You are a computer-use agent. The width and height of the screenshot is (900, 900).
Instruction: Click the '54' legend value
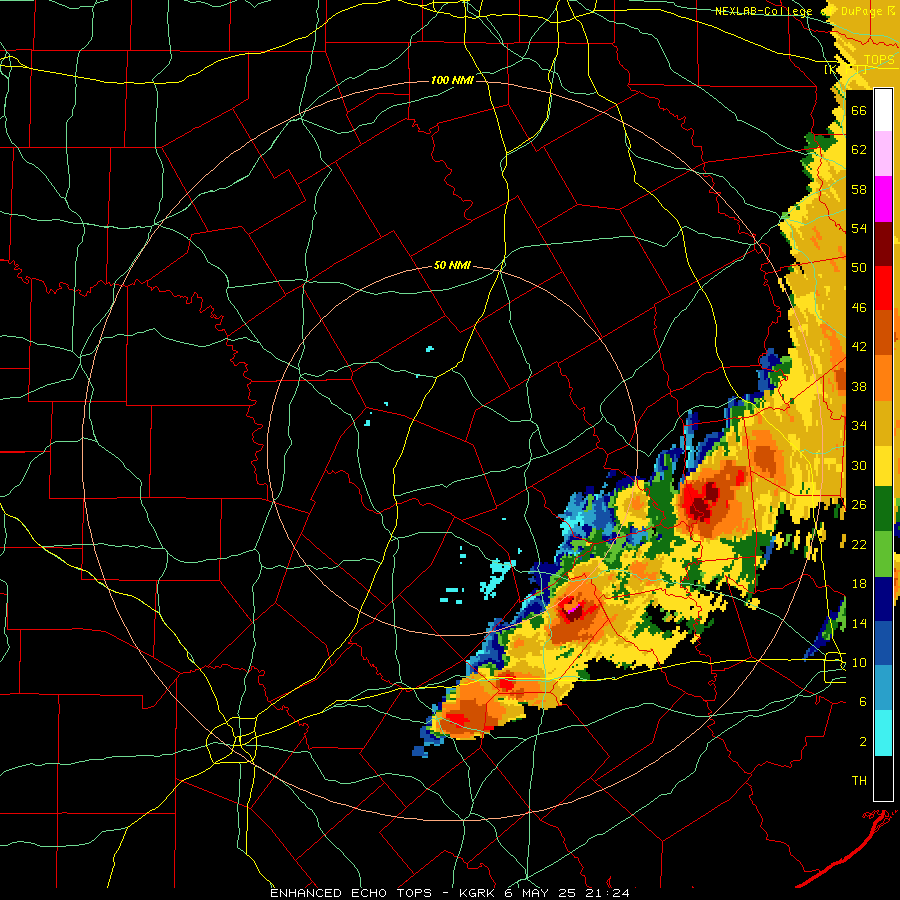click(x=859, y=228)
